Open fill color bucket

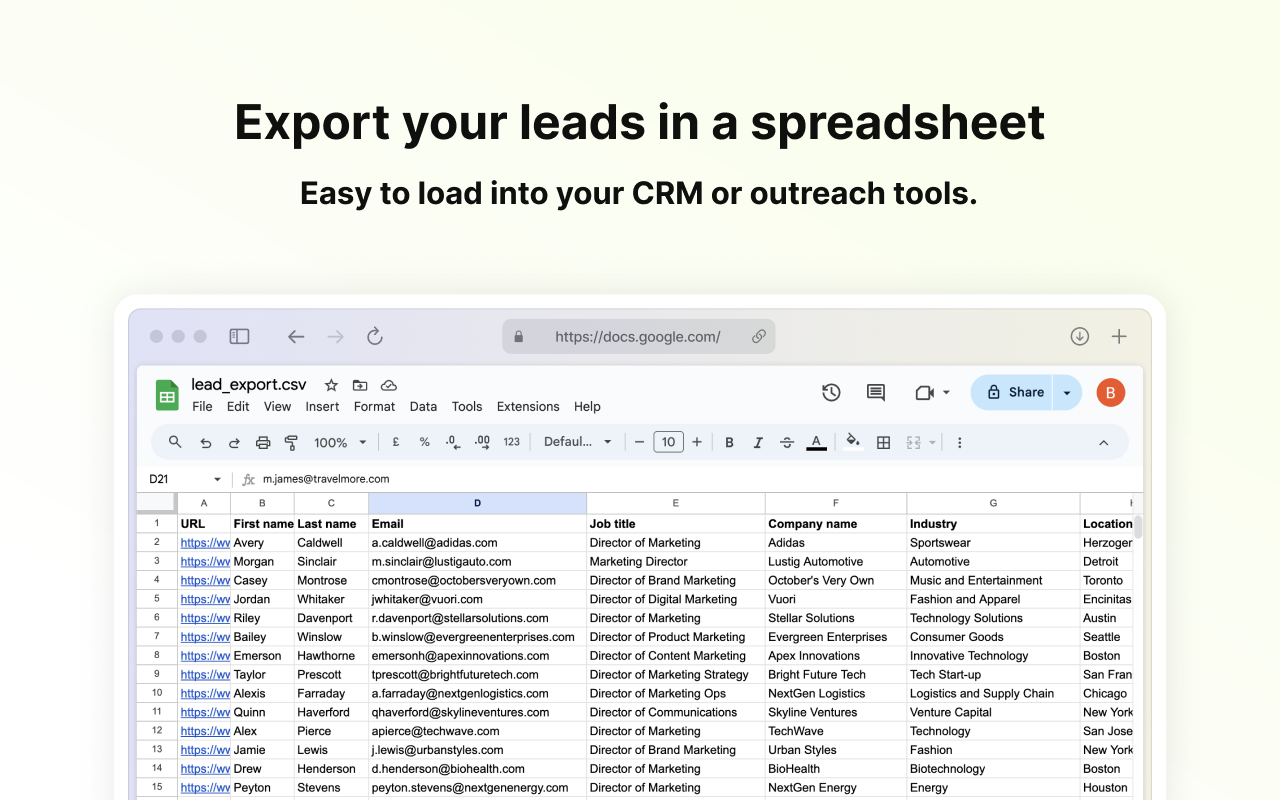(853, 441)
